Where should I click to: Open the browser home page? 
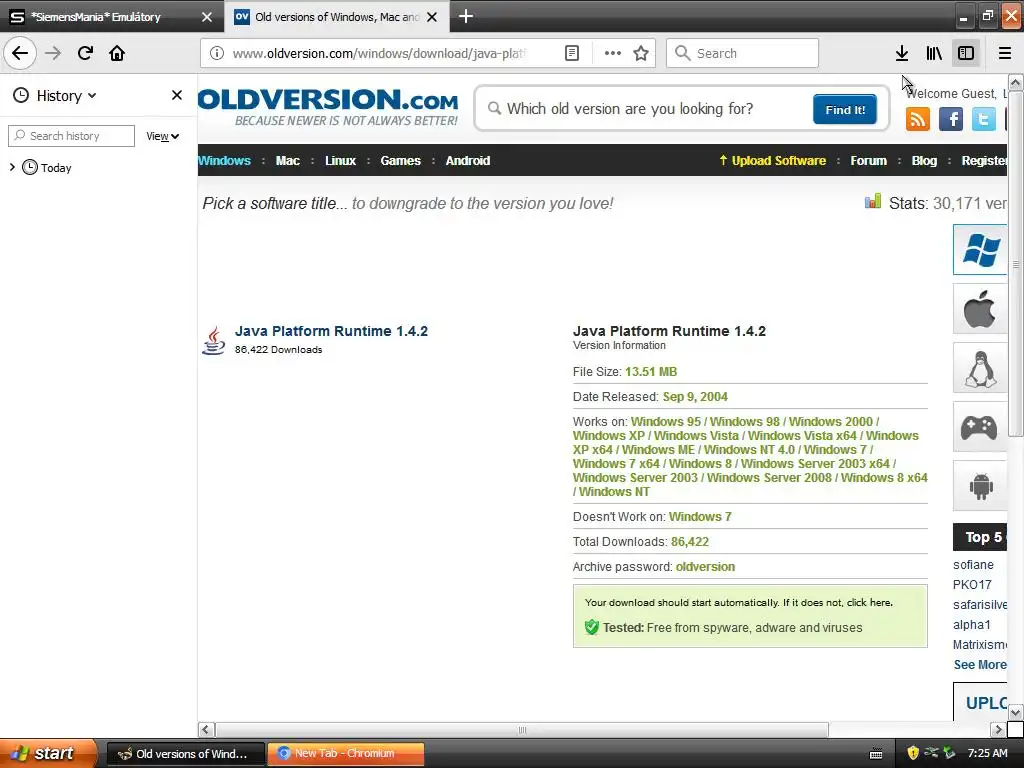(x=117, y=53)
